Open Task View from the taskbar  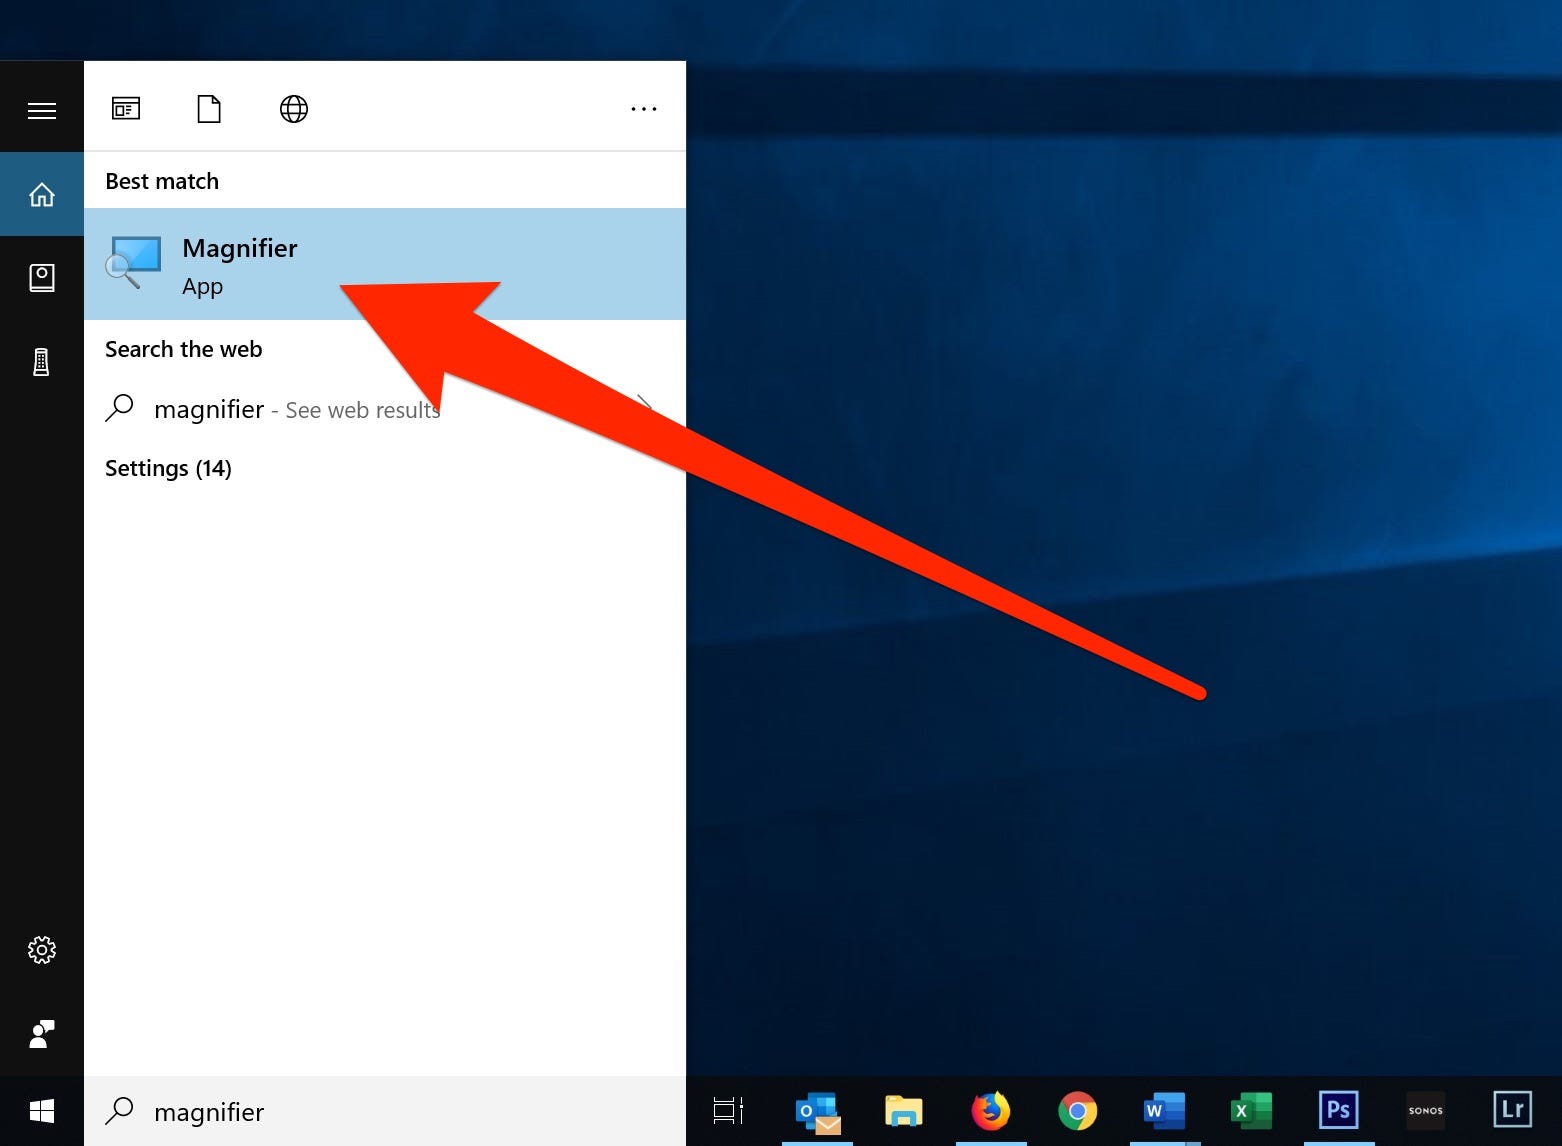point(727,1111)
